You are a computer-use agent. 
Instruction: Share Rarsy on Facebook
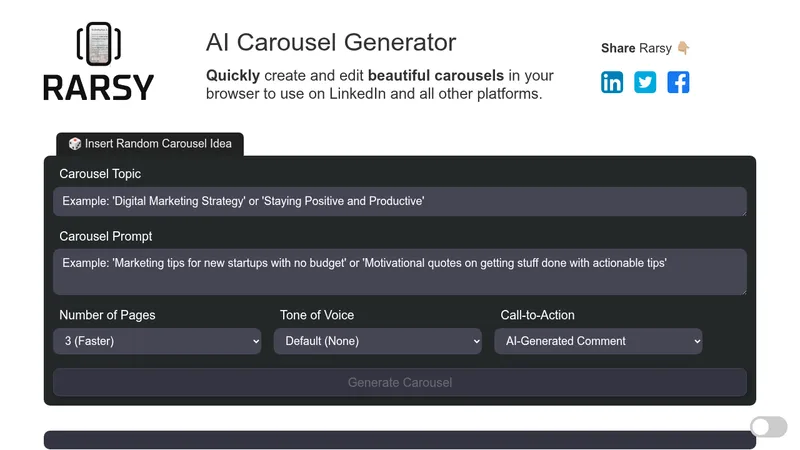coord(678,82)
